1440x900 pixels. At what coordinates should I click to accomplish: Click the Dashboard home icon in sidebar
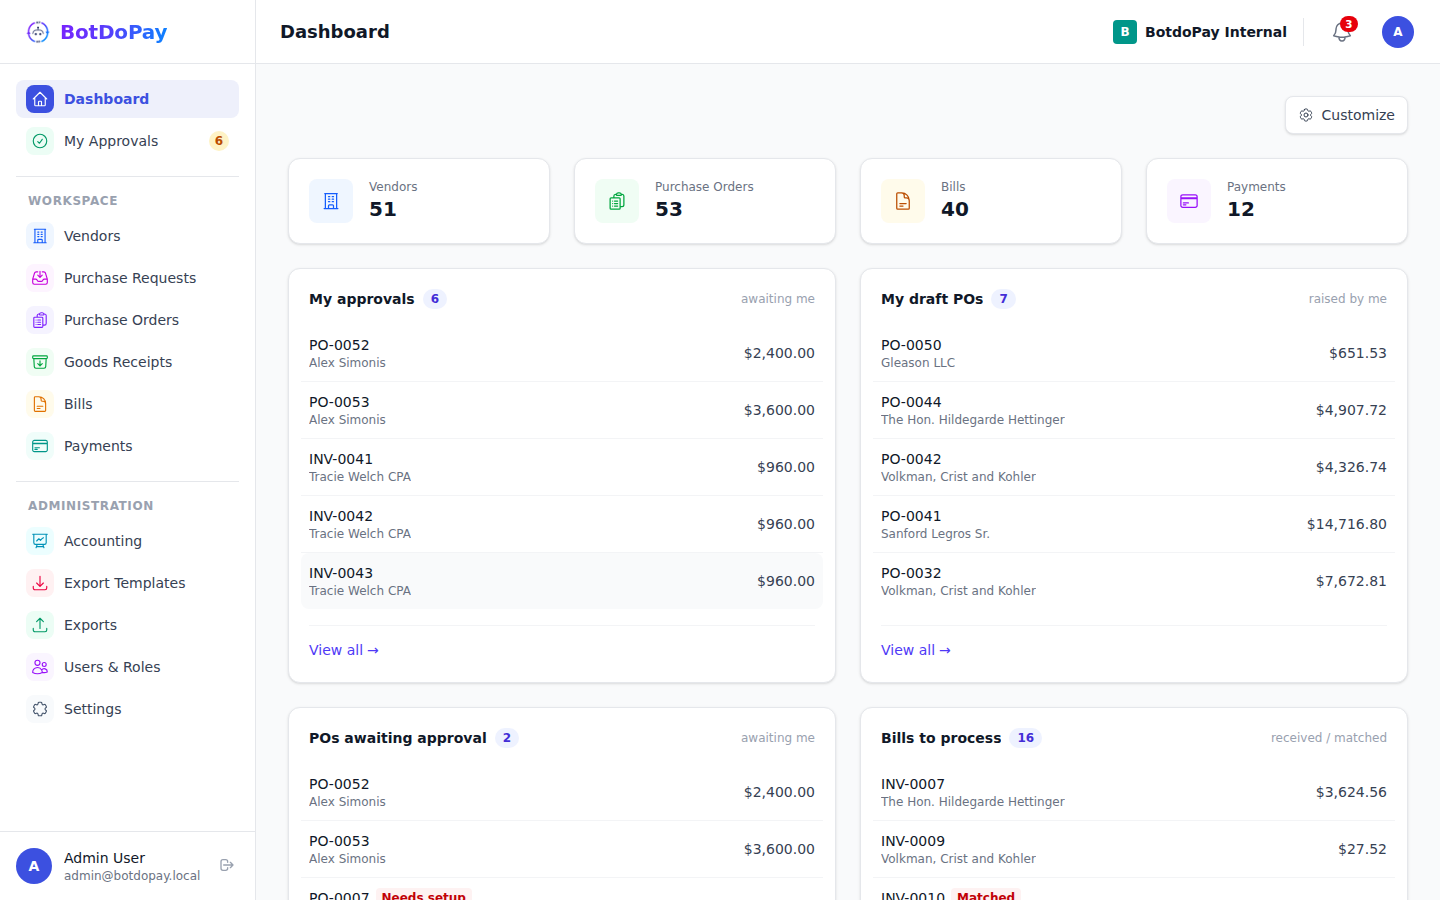40,99
